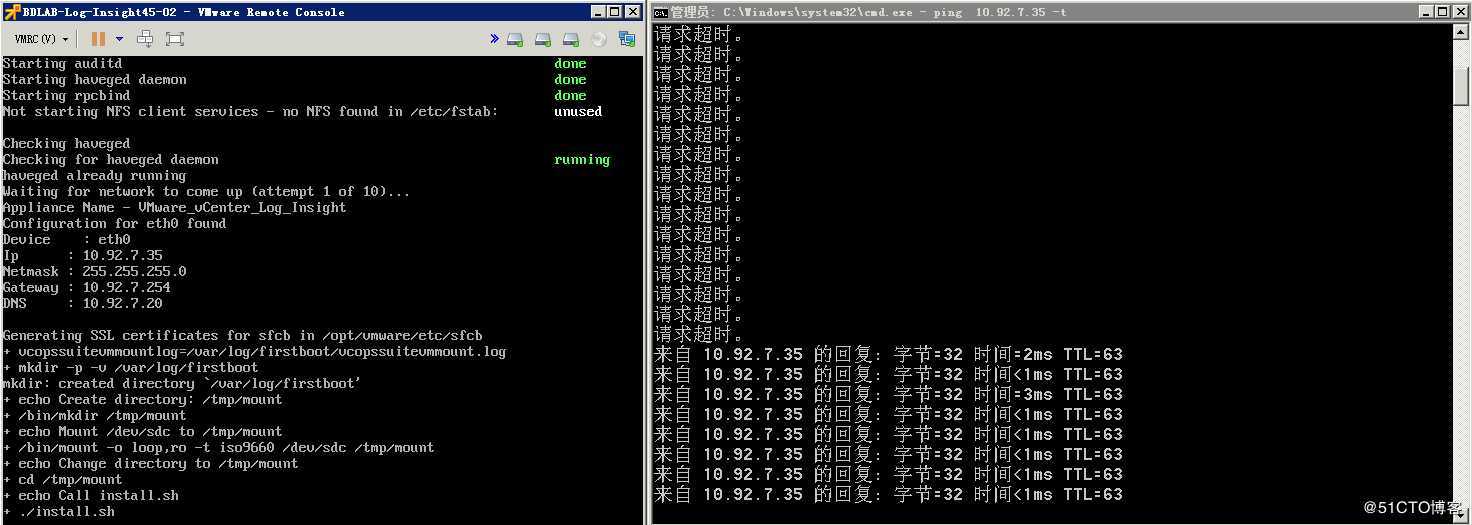Send Ctrl+Alt+Del using the toolbar icon
Viewport: 1472px width, 525px height.
(145, 39)
